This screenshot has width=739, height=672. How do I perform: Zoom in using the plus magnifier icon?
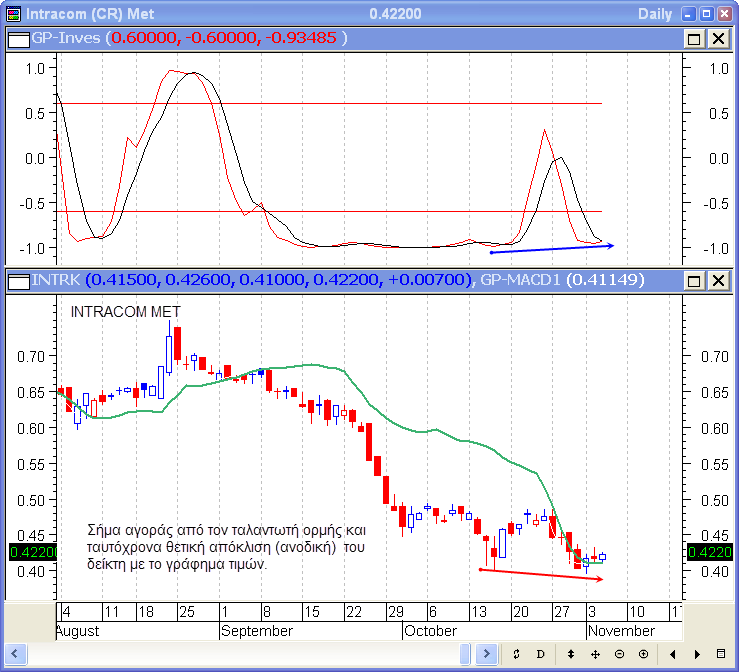click(643, 654)
